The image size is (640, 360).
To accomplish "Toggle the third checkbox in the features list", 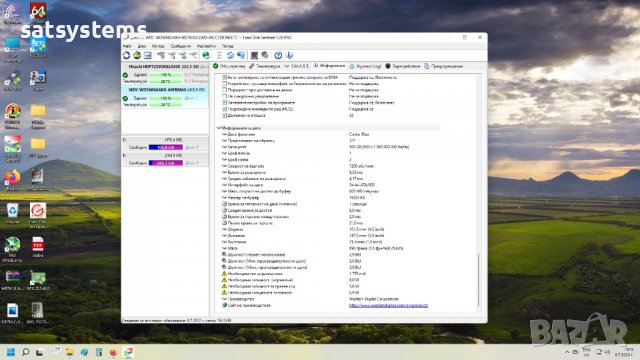I will point(224,90).
